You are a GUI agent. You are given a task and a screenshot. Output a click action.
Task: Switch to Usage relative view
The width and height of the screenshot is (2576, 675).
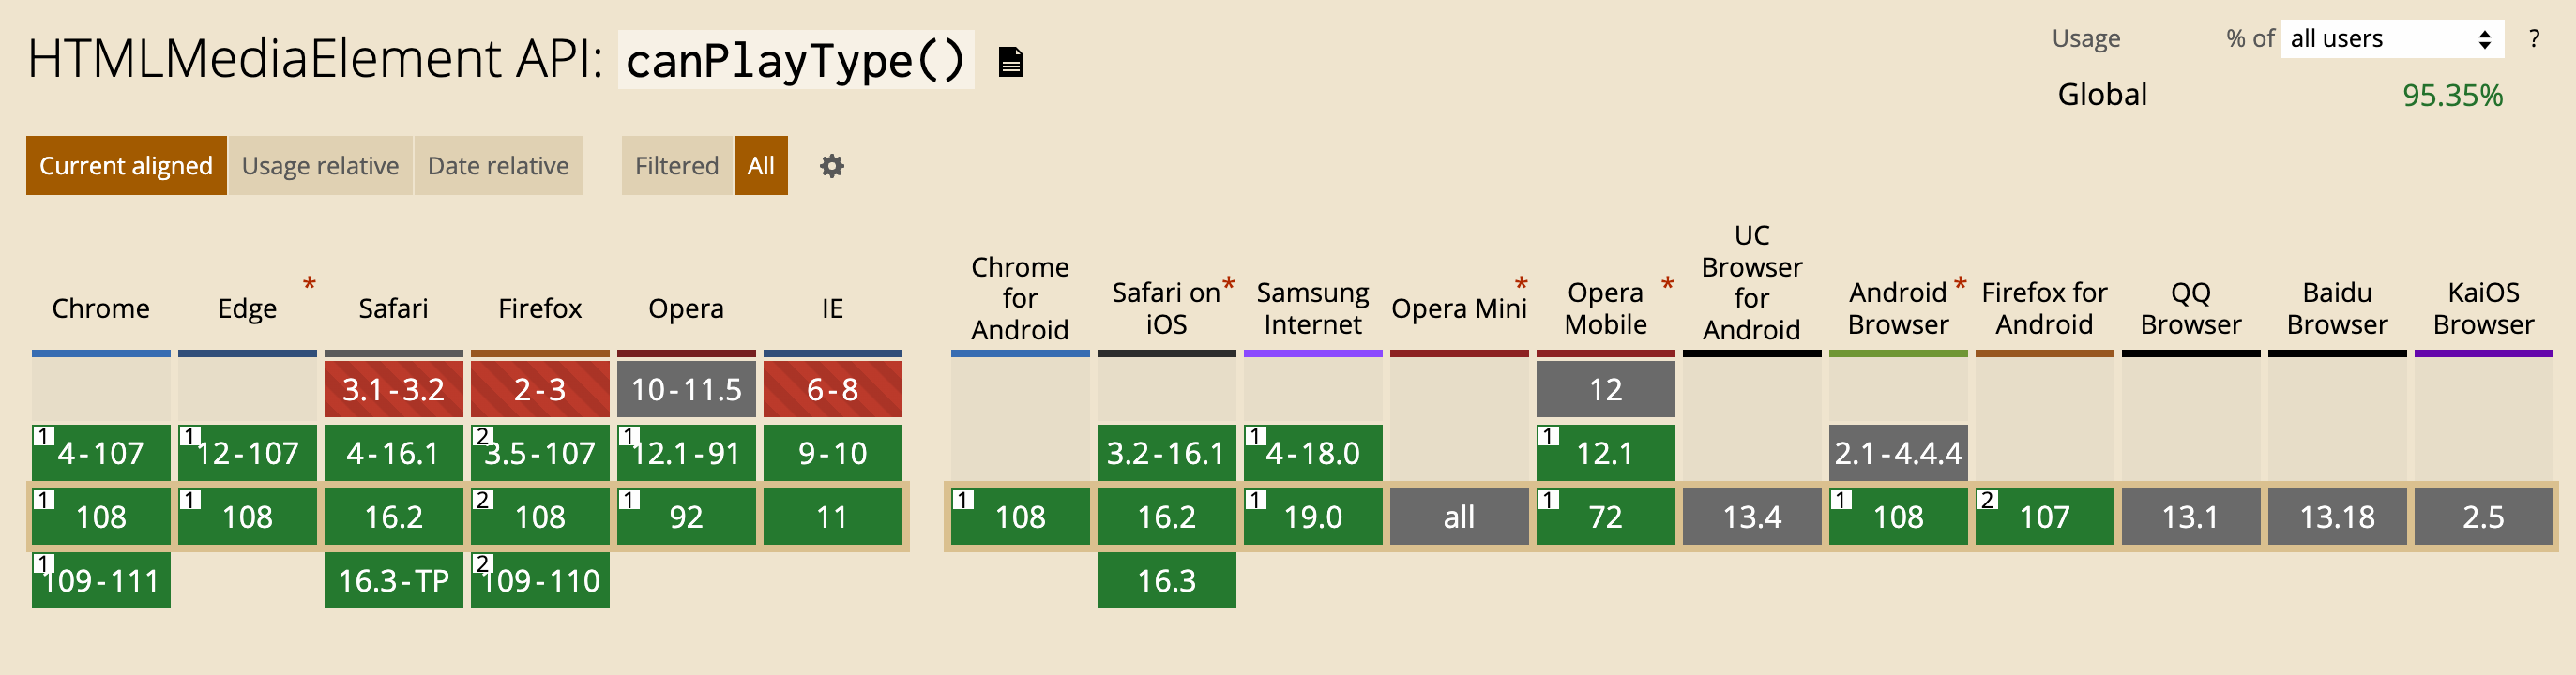[x=320, y=166]
